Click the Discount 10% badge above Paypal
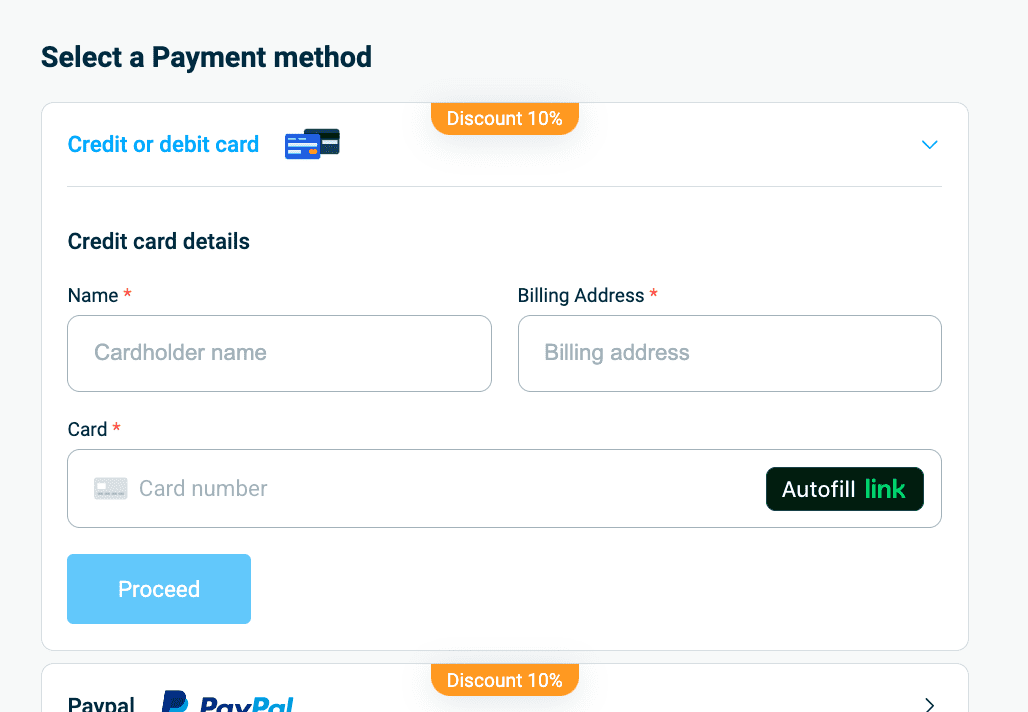This screenshot has height=712, width=1028. pyautogui.click(x=505, y=680)
